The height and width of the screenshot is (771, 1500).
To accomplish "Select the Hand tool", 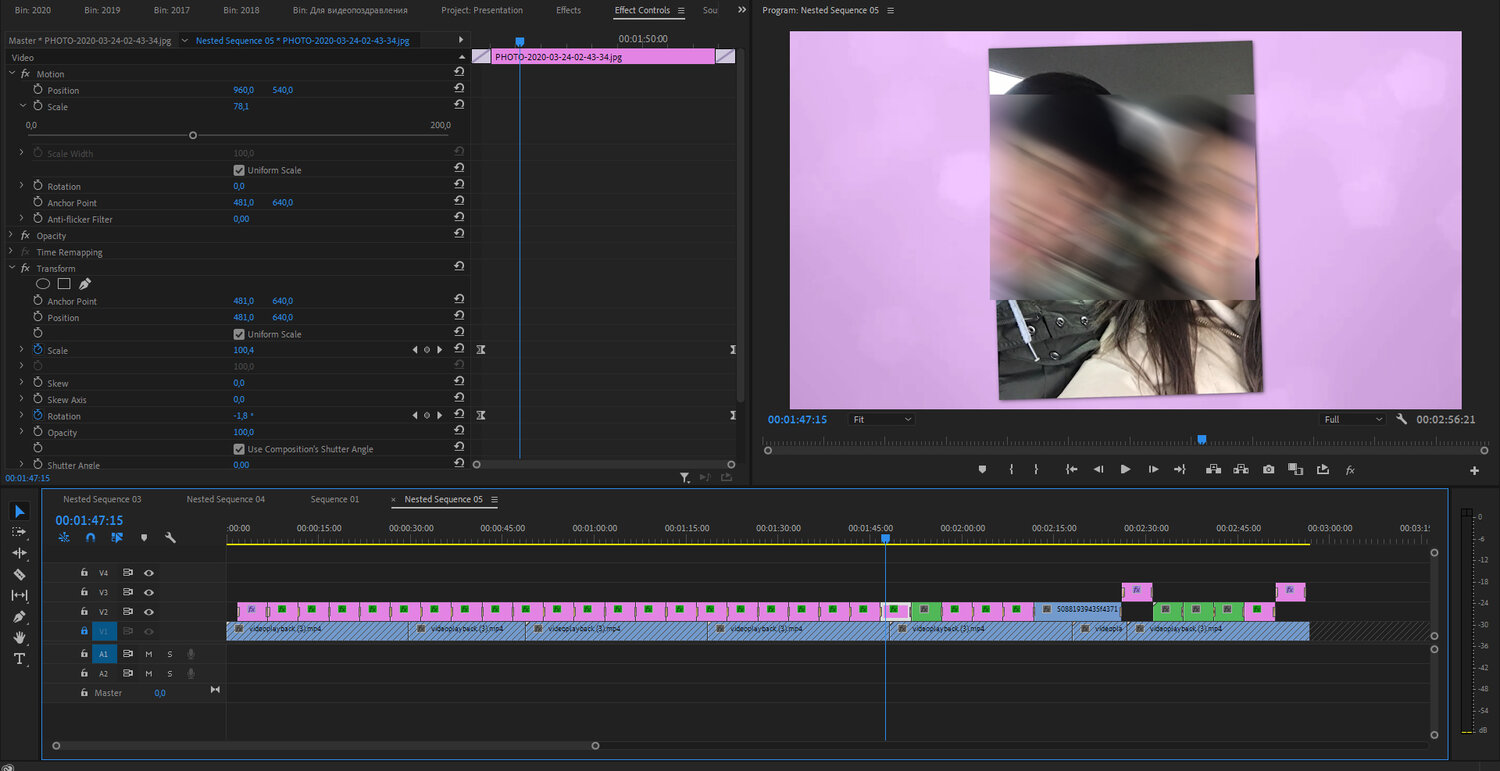I will pyautogui.click(x=20, y=637).
